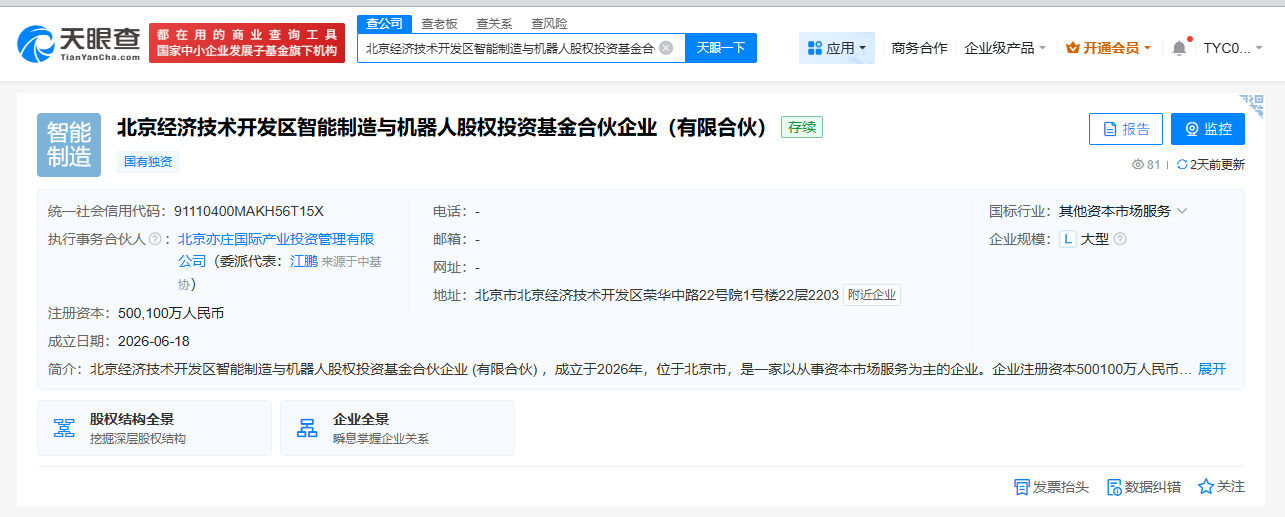Expand the 国标行业 chevron
1285x517 pixels.
(x=1182, y=211)
